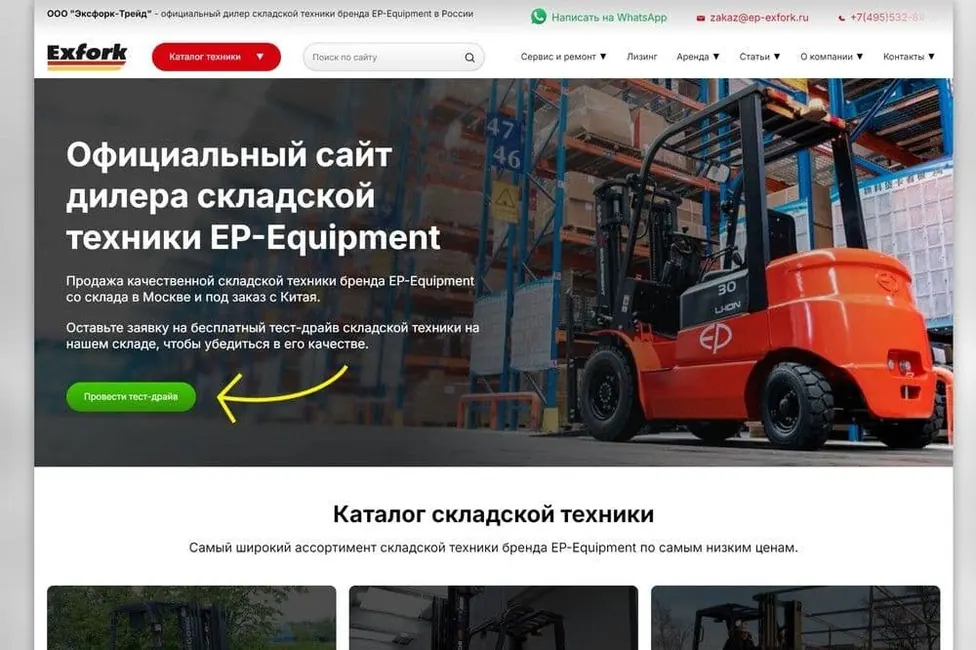Expand the О компании menu

click(x=832, y=57)
